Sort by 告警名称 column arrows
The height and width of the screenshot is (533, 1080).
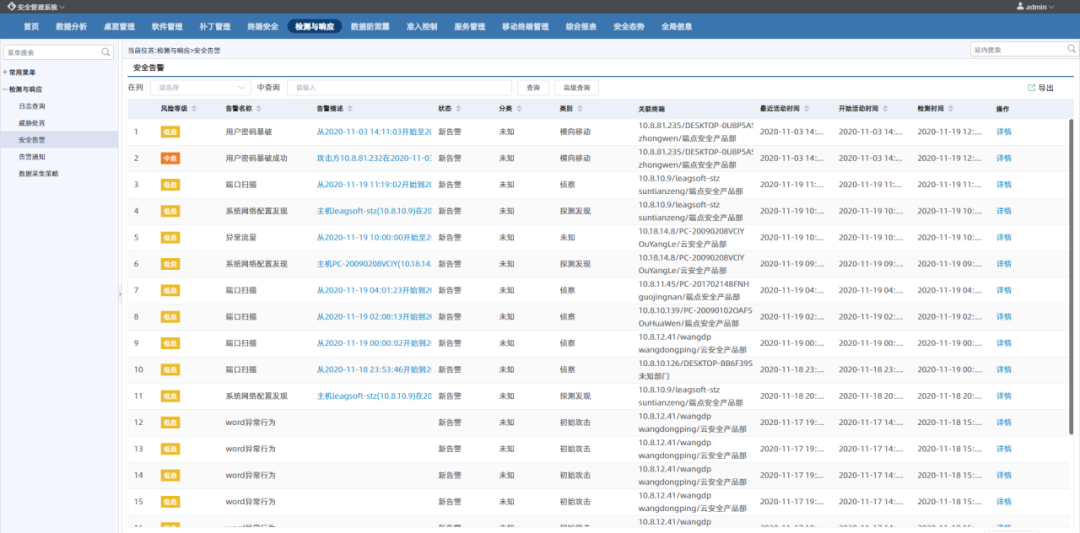pyautogui.click(x=261, y=108)
